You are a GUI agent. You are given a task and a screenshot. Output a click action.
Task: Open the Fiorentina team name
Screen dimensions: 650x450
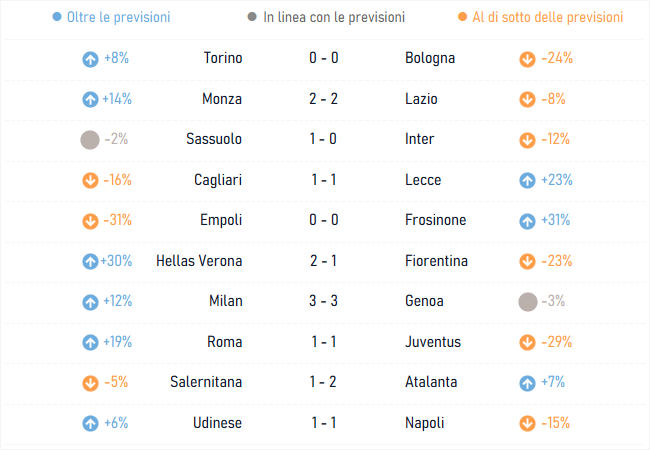tap(436, 261)
